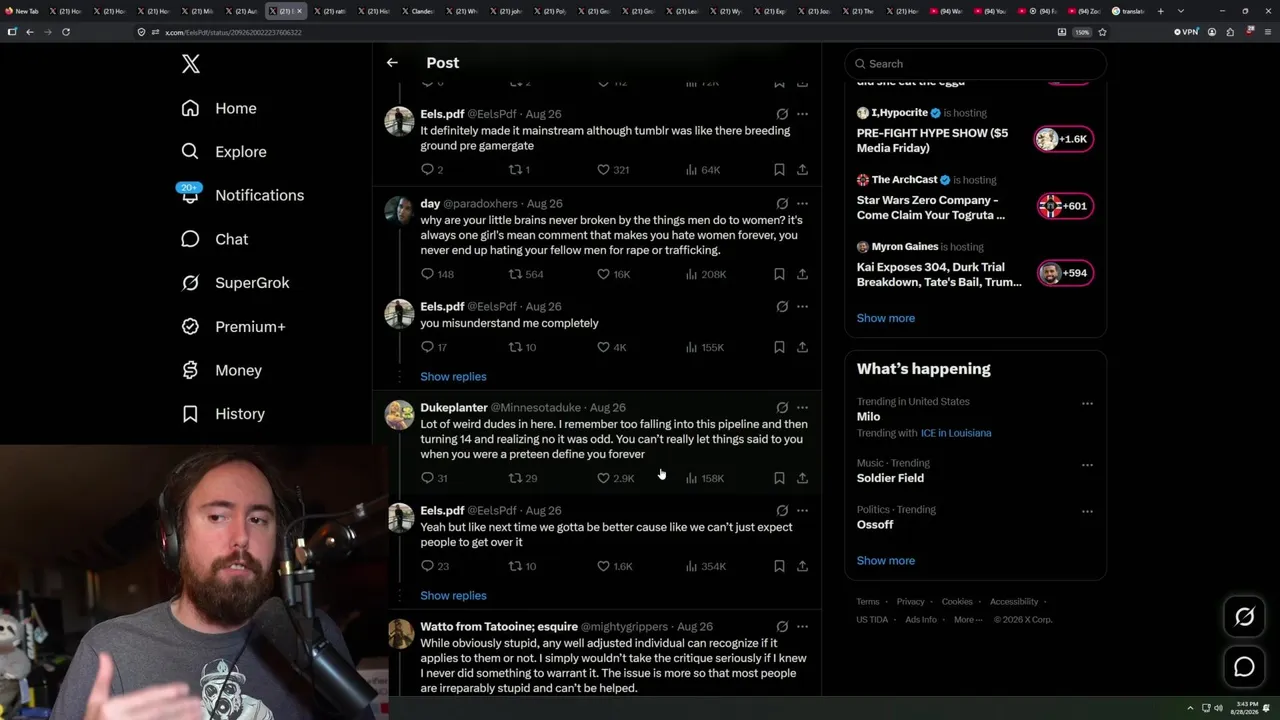Open the floating chat messages button
Viewport: 1280px width, 720px height.
click(1244, 667)
